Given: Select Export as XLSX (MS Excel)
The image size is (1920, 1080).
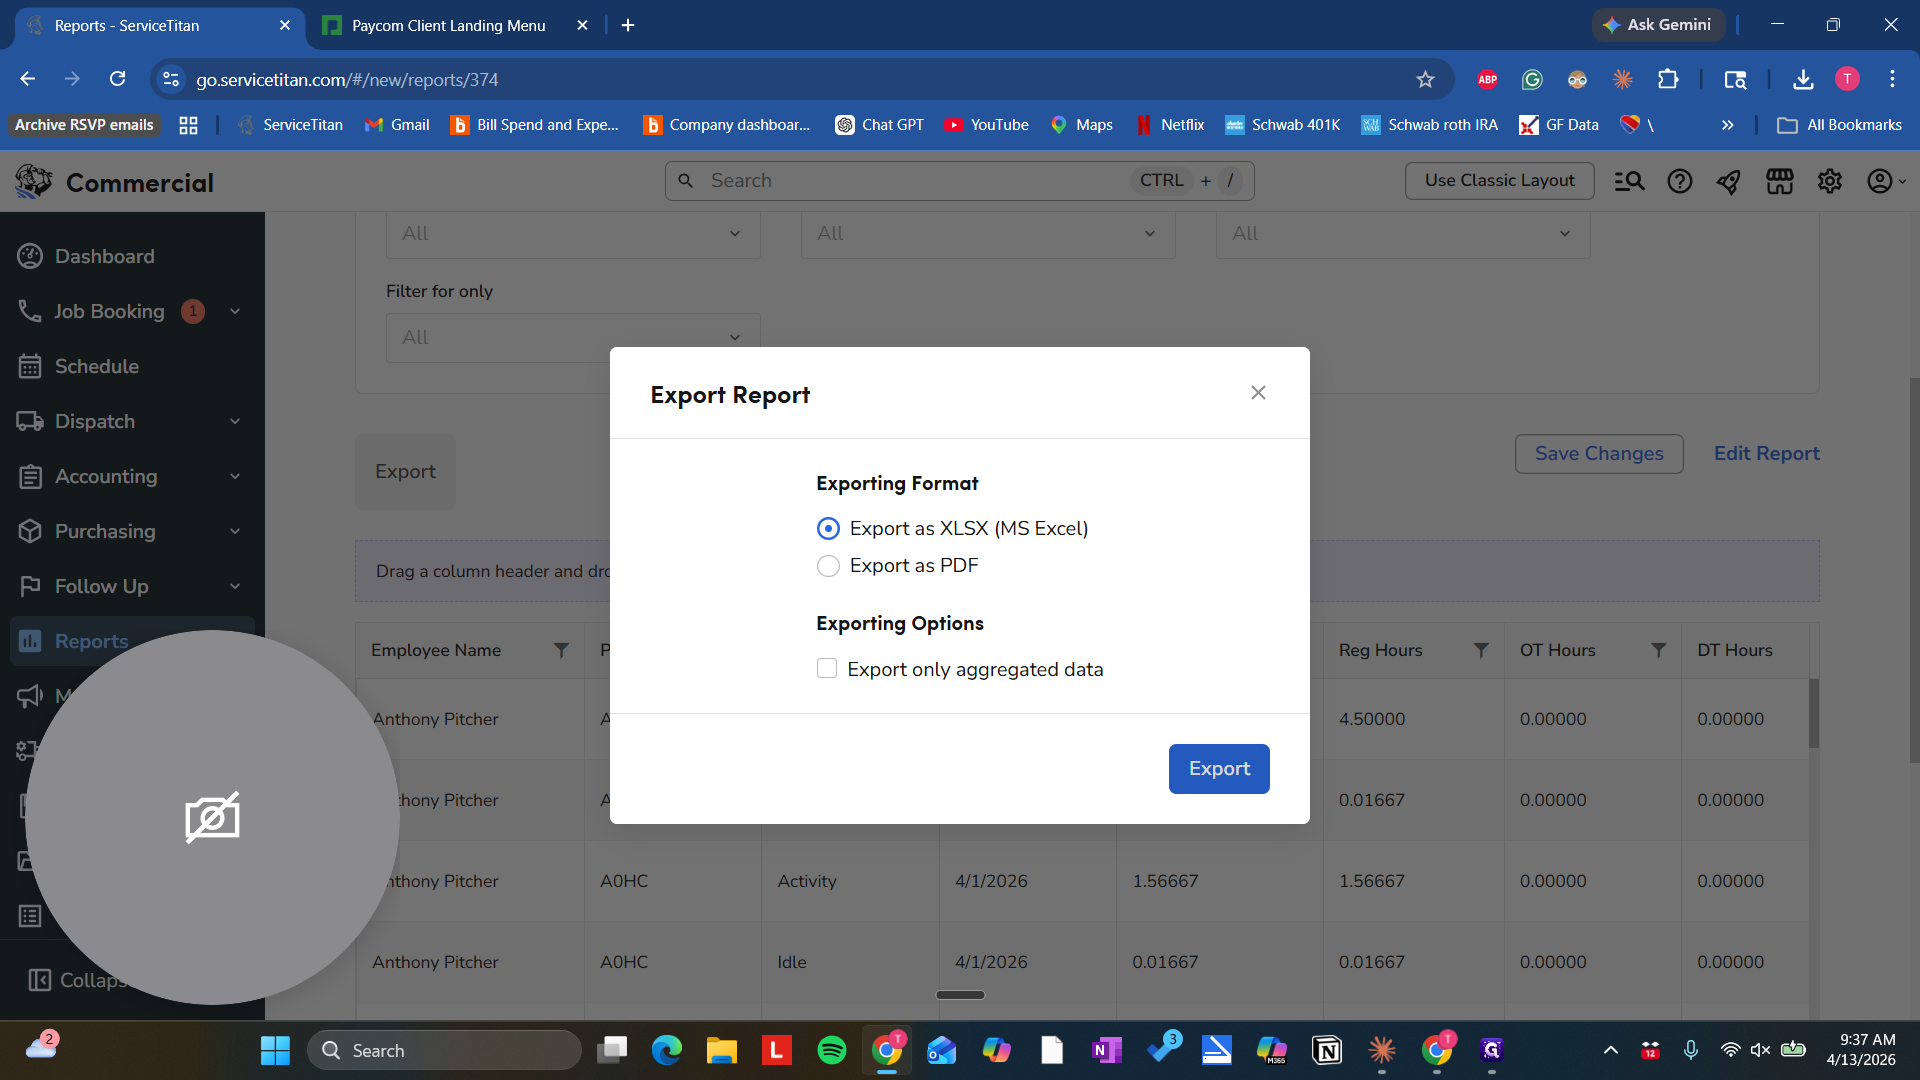Looking at the screenshot, I should click(x=828, y=528).
